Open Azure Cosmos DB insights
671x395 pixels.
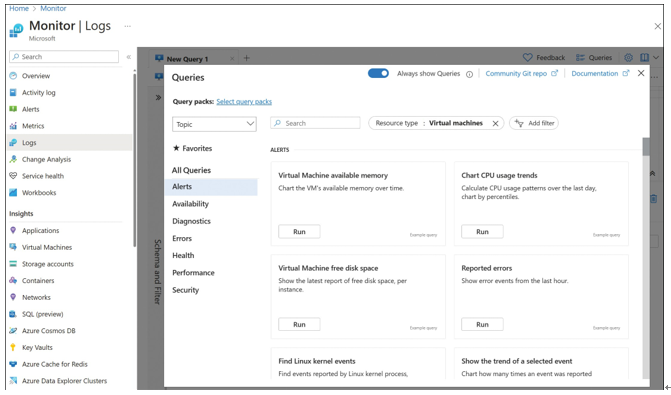tap(48, 330)
